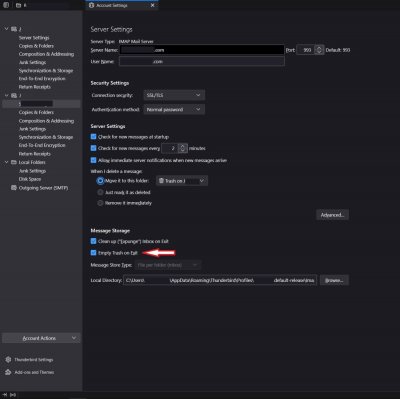Screen dimensions: 400x399
Task: Toggle Empty Trash on Exit checkbox
Action: click(x=93, y=253)
